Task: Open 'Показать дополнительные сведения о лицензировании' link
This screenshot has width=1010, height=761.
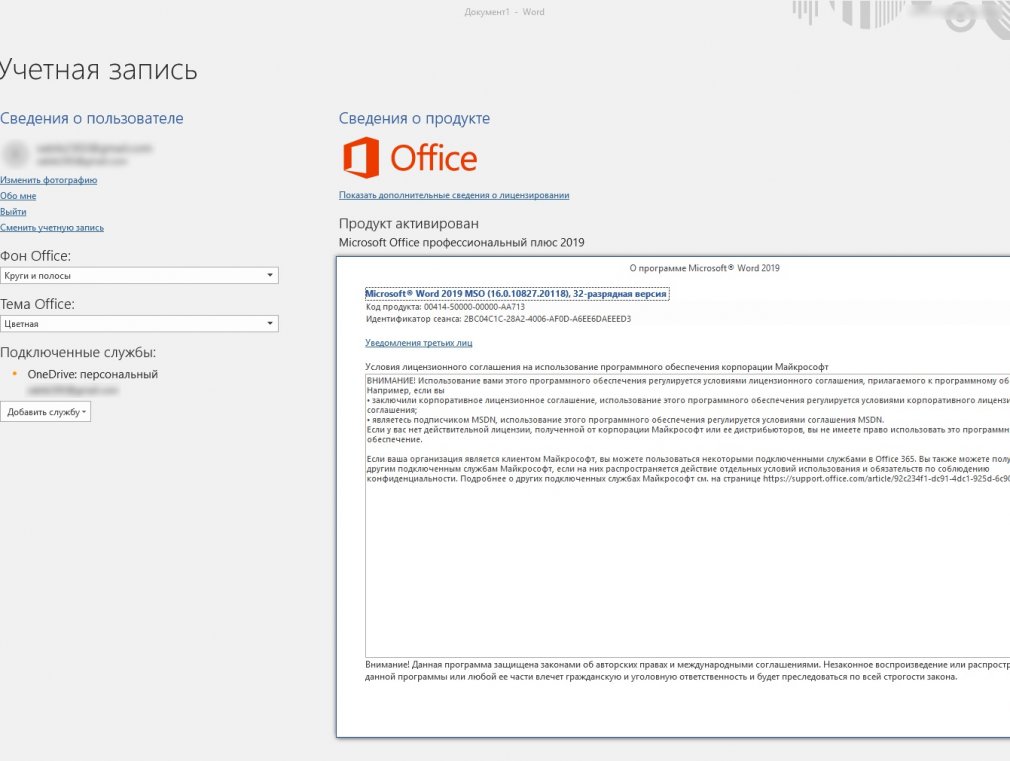Action: click(454, 195)
